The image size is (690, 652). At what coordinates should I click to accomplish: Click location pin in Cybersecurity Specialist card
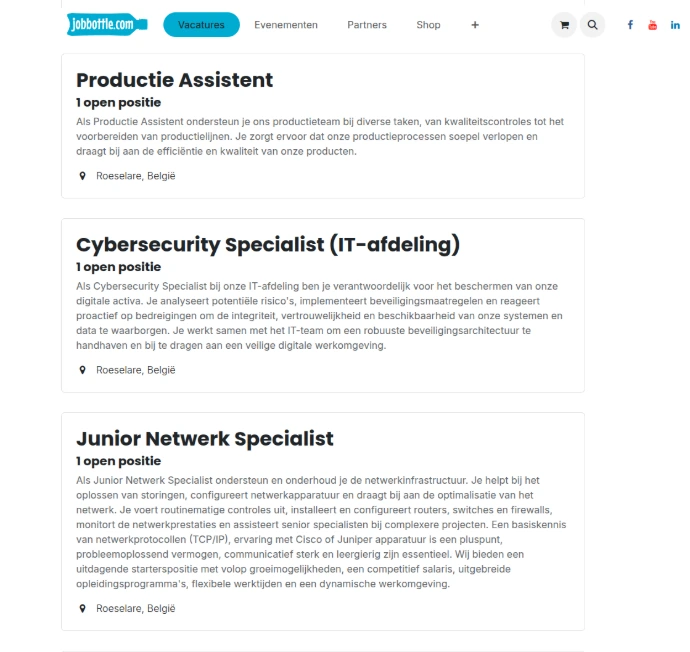click(83, 370)
